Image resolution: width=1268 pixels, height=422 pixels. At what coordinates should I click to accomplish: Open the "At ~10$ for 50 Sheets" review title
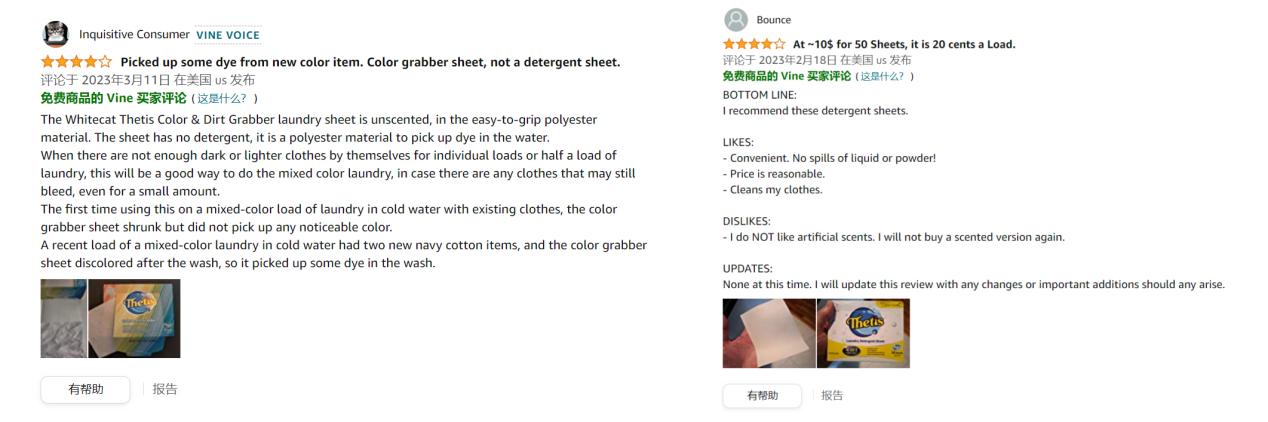(903, 44)
